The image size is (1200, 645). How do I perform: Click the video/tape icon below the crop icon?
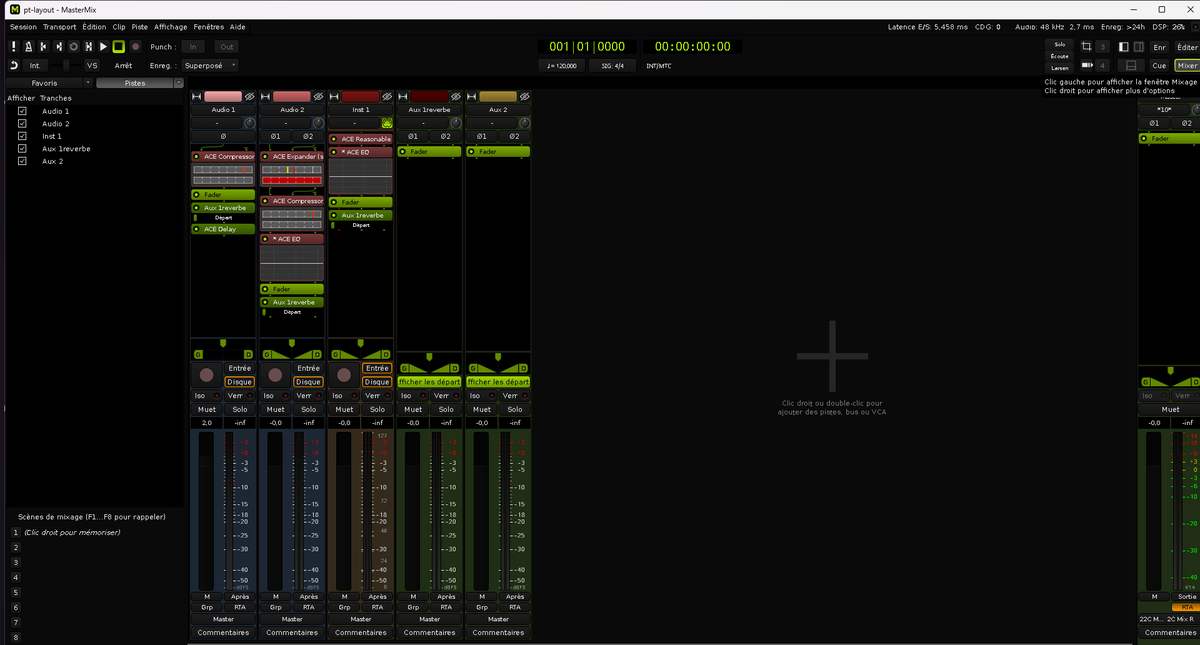pyautogui.click(x=1087, y=65)
